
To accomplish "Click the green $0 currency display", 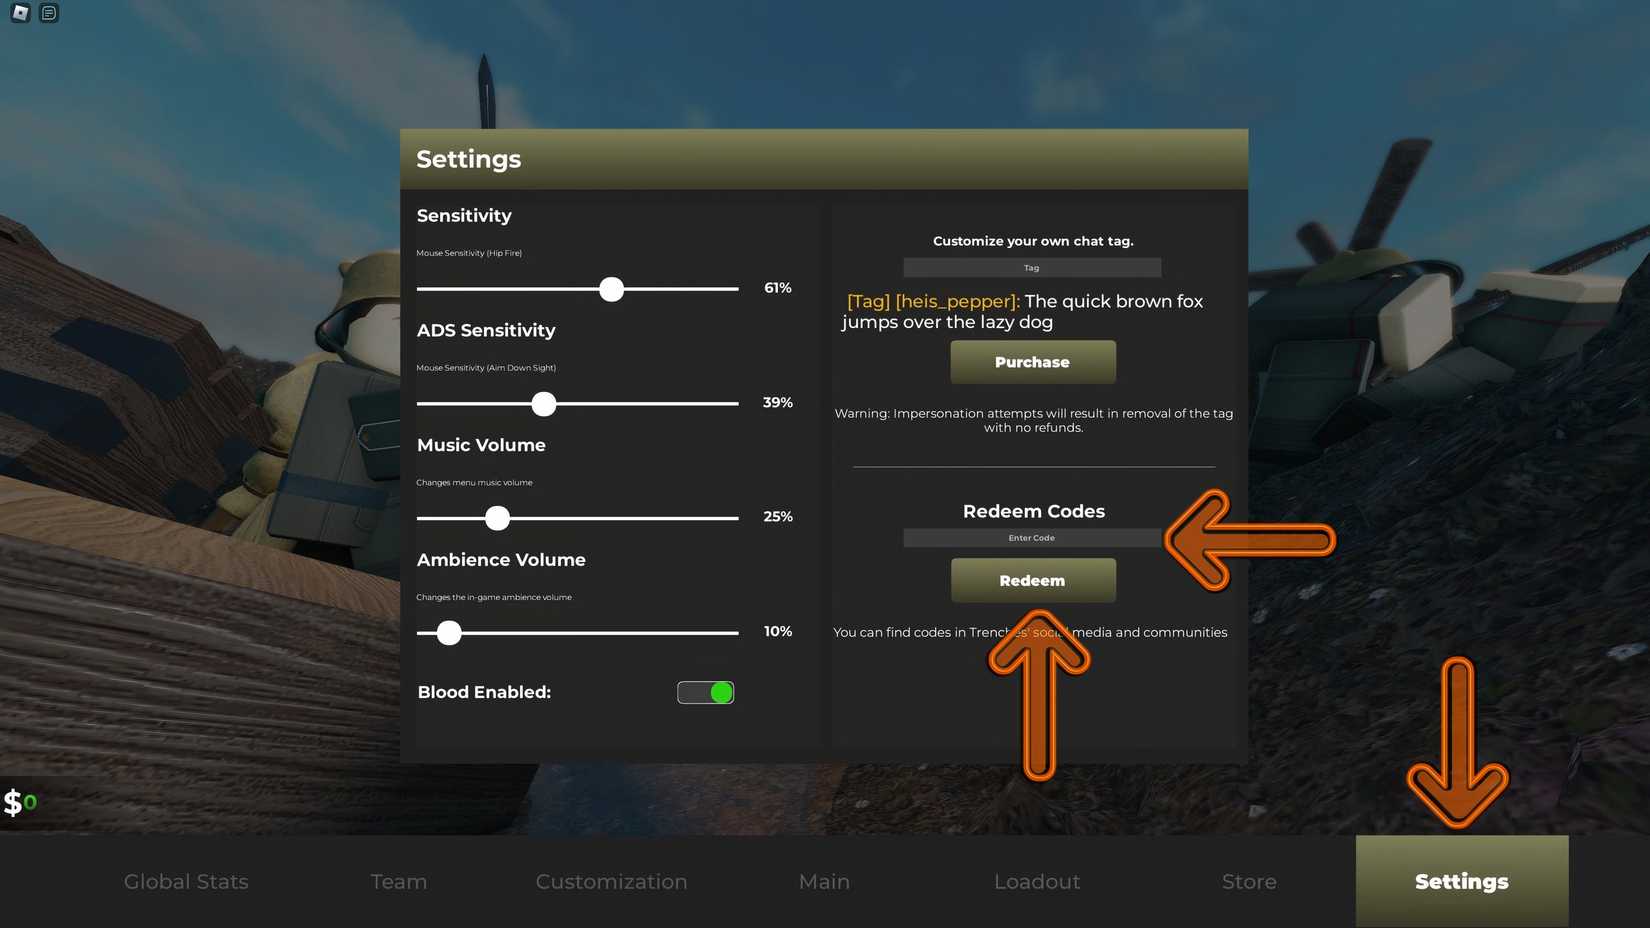I will (19, 802).
